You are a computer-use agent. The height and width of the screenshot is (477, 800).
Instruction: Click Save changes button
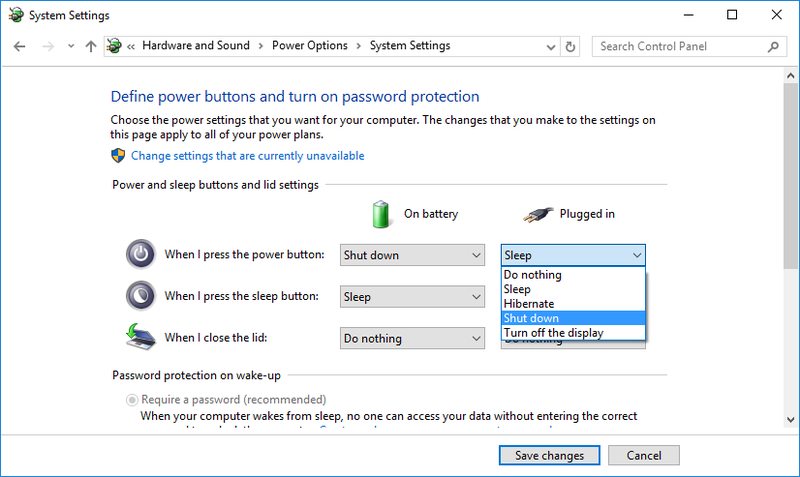(x=549, y=455)
